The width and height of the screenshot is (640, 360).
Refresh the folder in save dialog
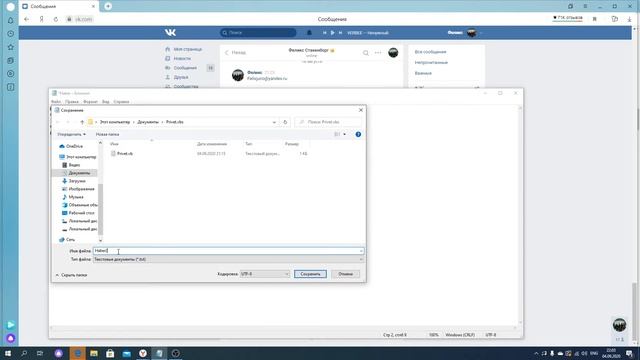(285, 122)
